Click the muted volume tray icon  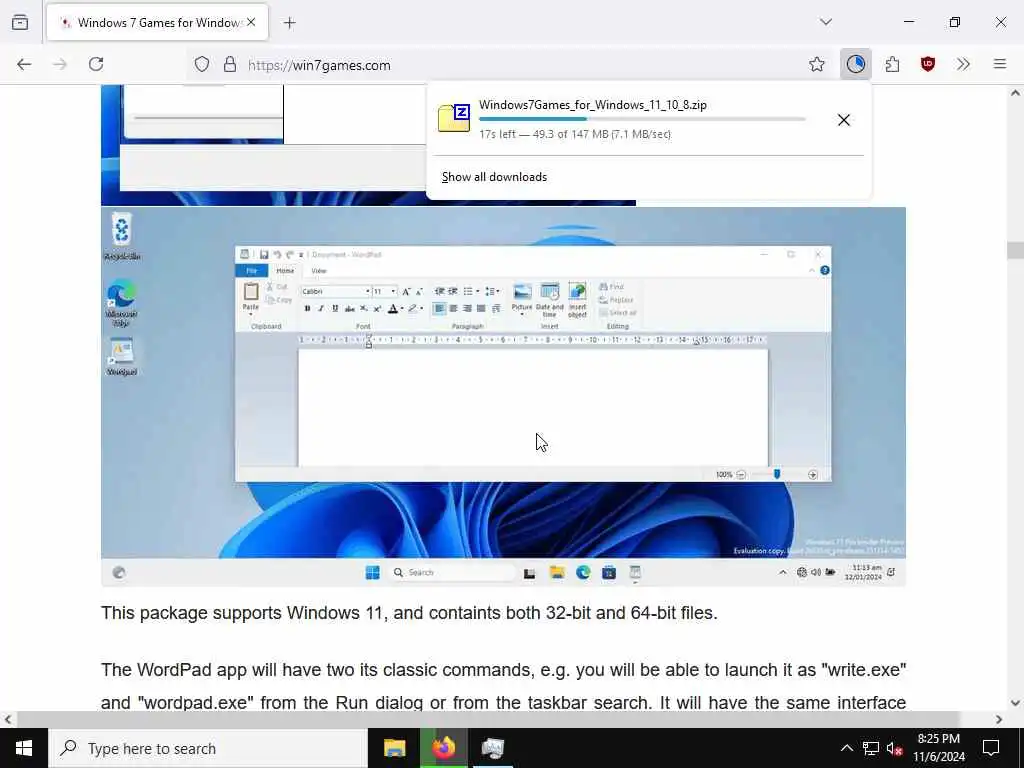pos(895,748)
